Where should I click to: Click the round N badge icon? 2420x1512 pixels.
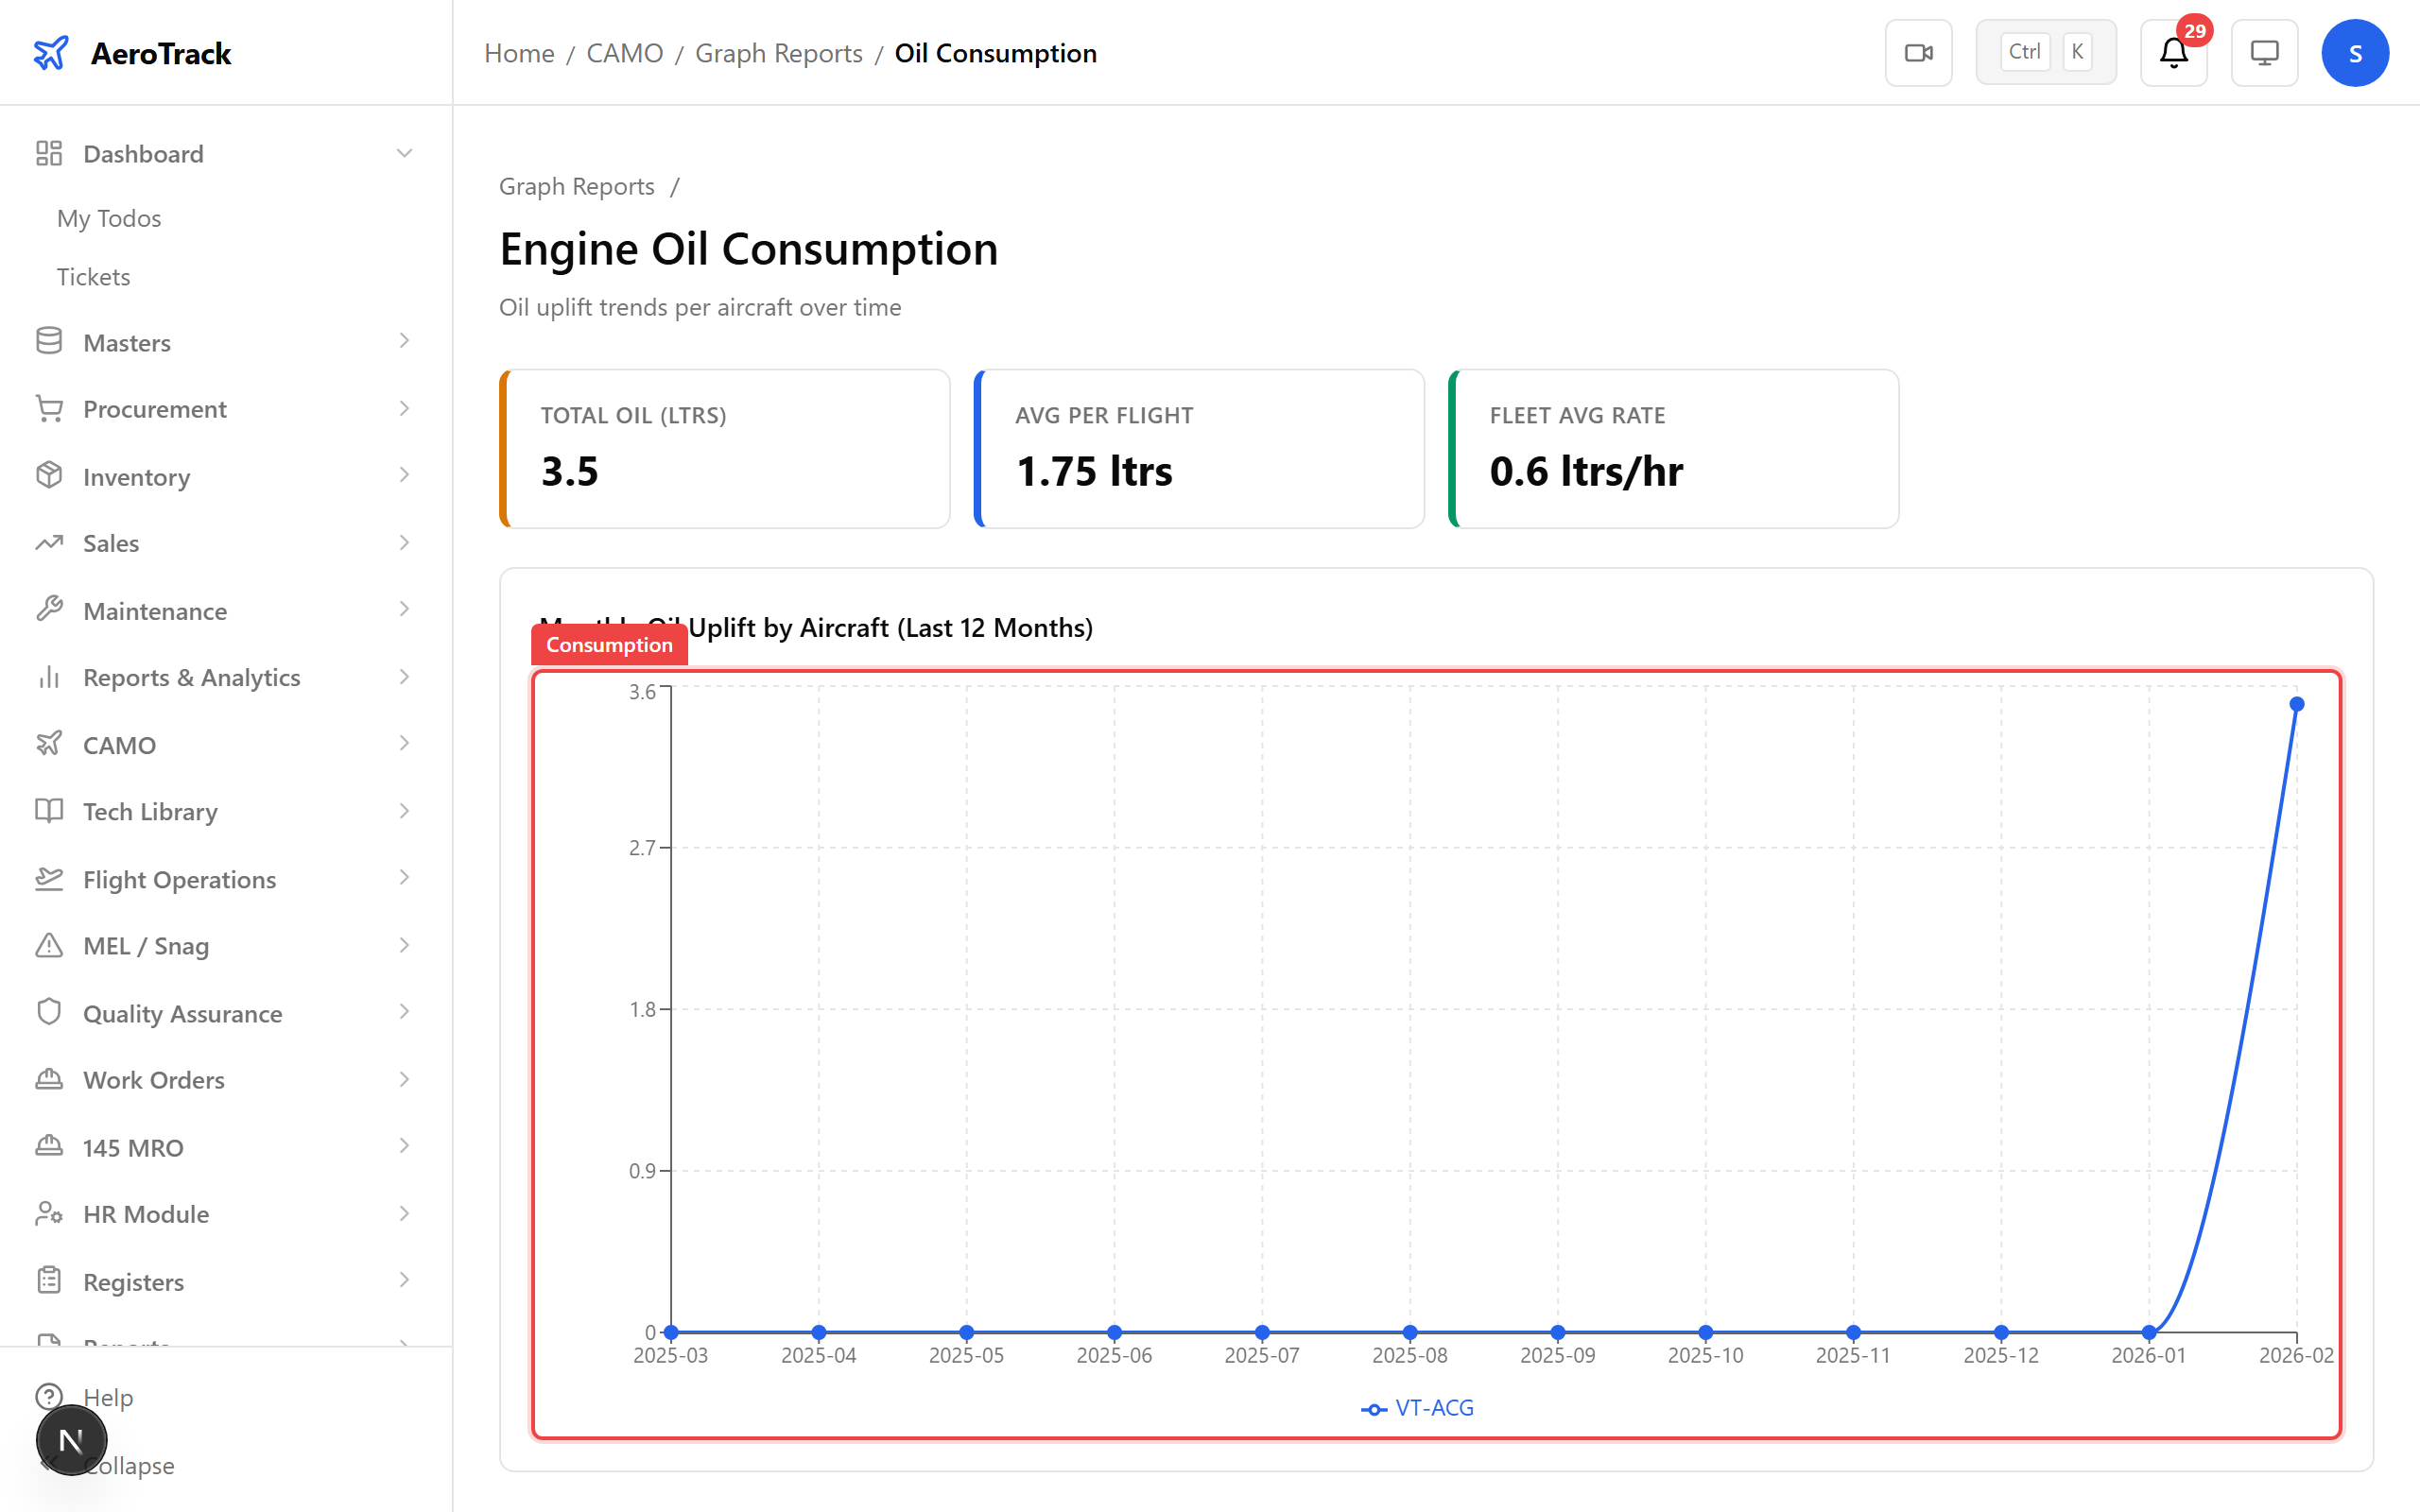(71, 1440)
